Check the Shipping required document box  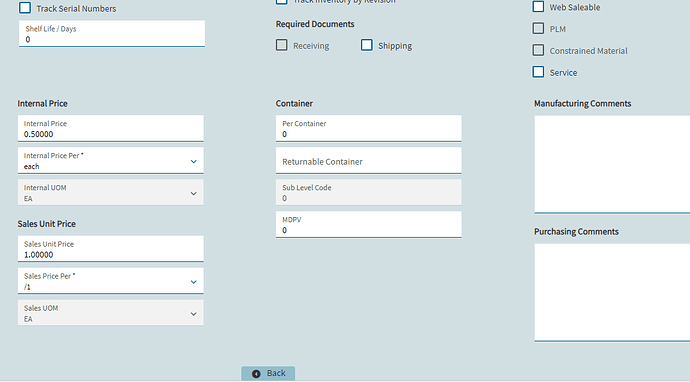367,45
